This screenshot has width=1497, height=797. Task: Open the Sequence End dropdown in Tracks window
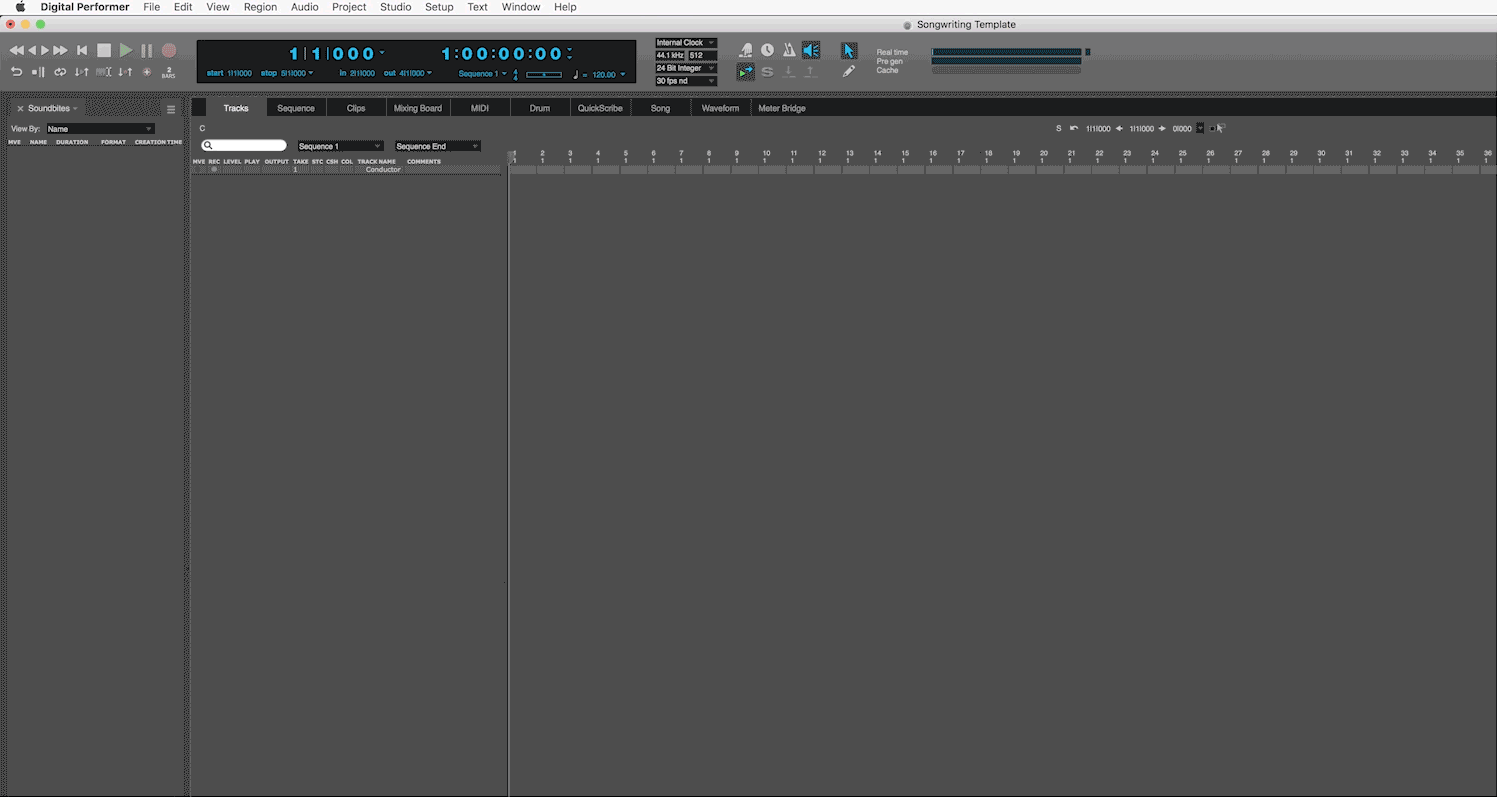pos(436,145)
